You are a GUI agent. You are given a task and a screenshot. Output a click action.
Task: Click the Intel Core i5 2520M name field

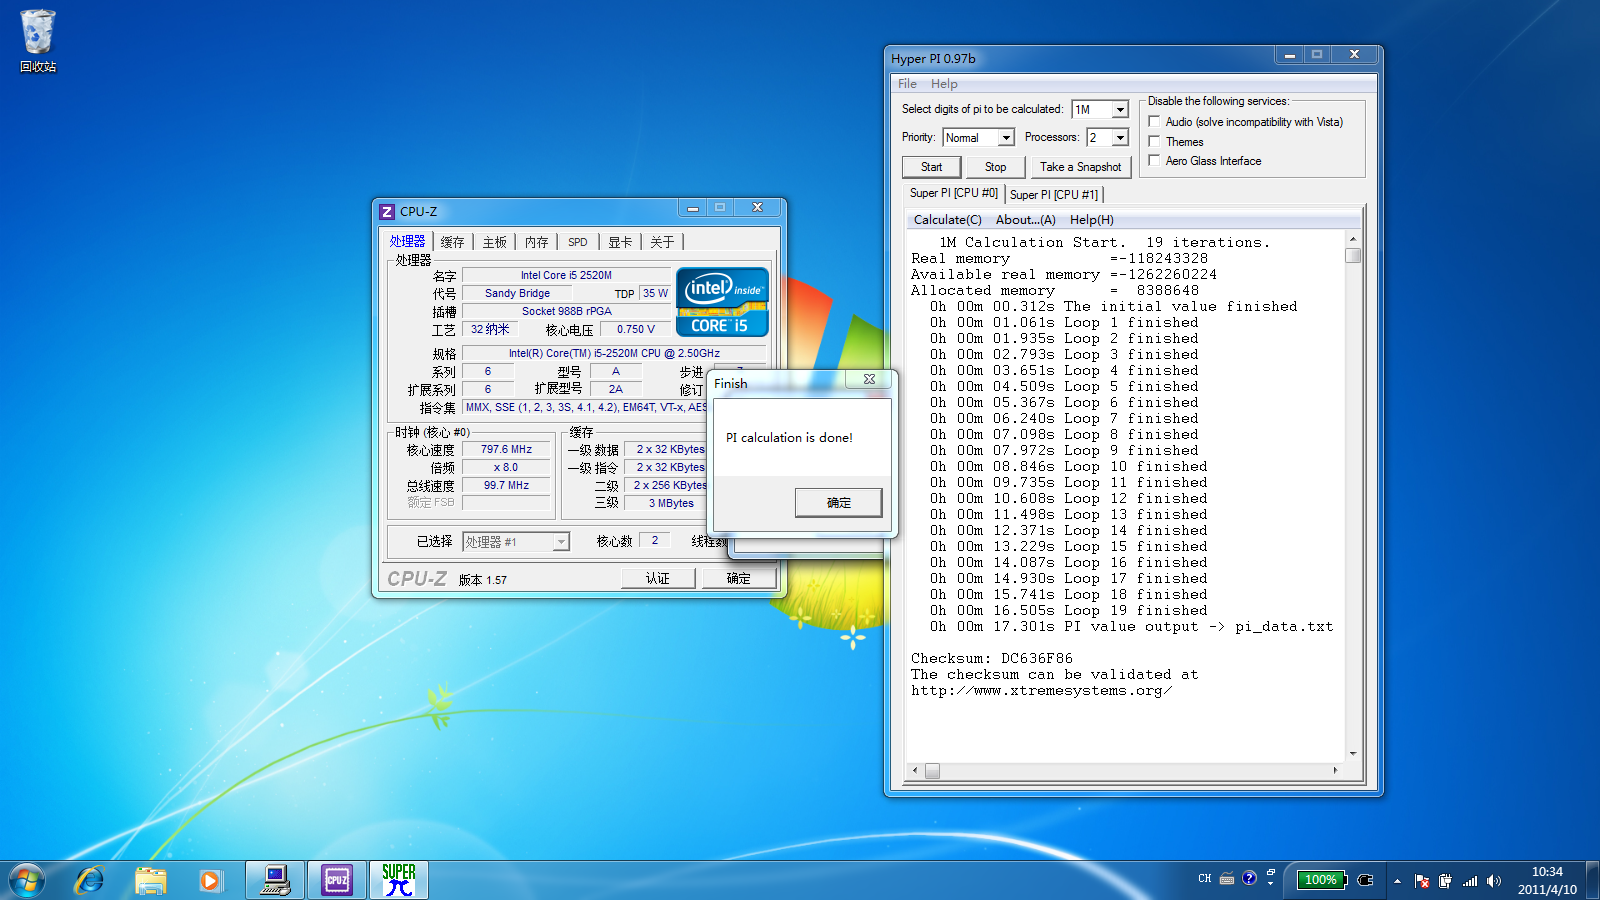tap(566, 275)
